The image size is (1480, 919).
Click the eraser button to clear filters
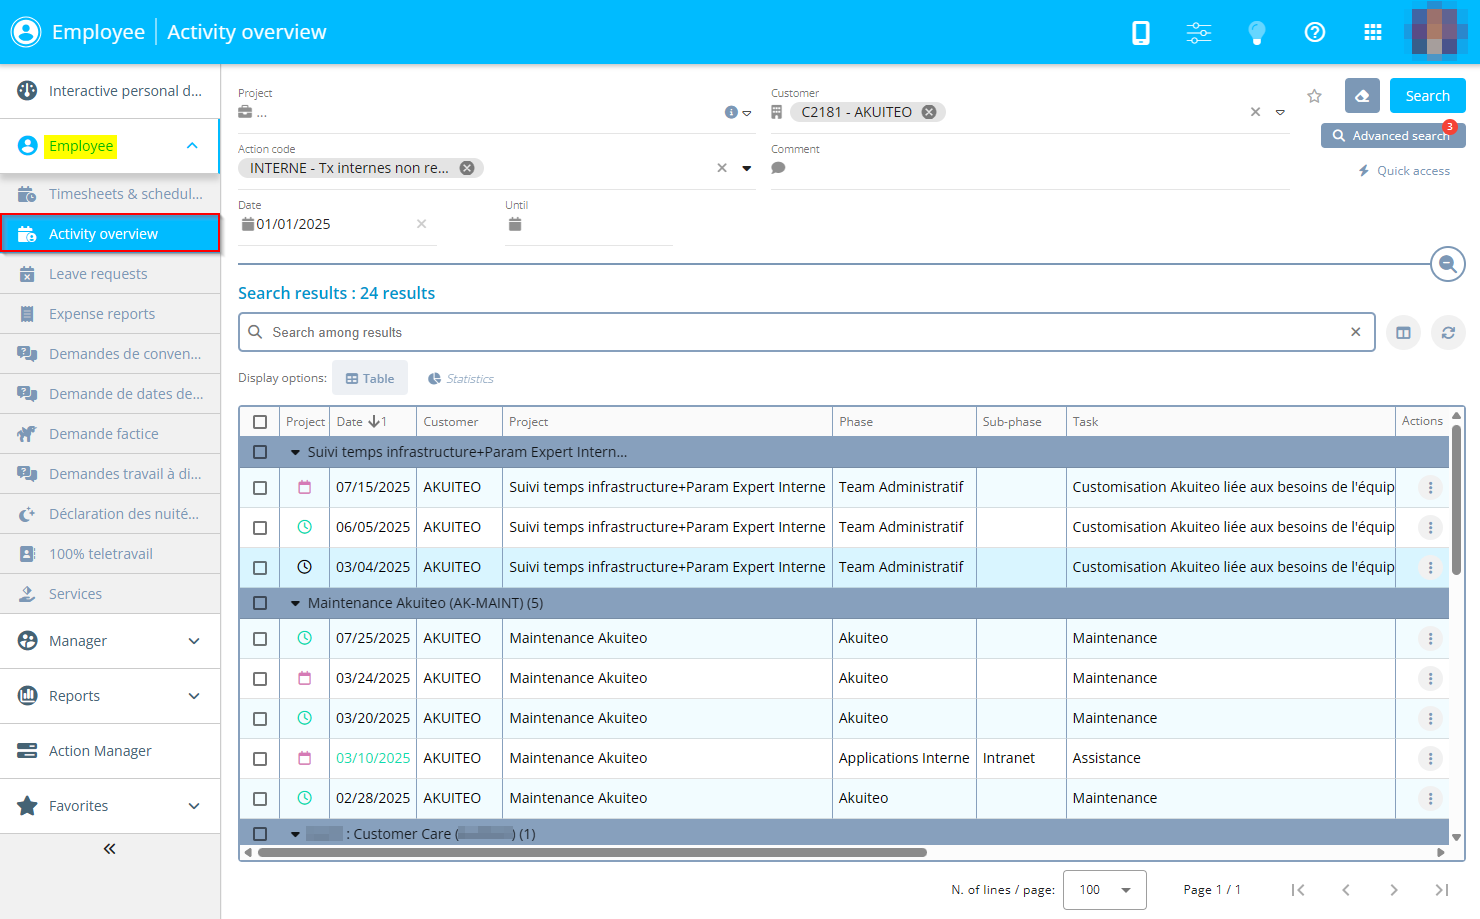pyautogui.click(x=1362, y=96)
